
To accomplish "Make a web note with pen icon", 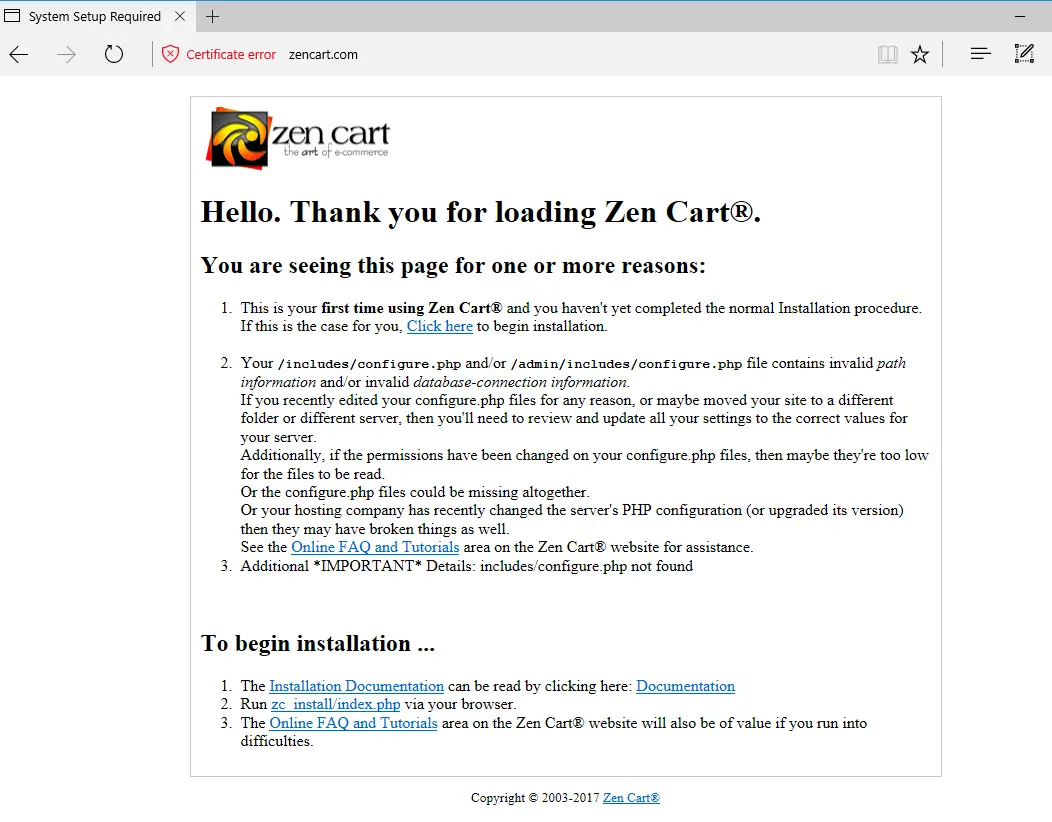I will (x=1024, y=54).
